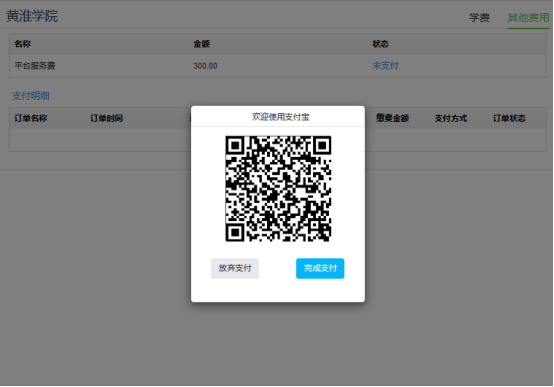Click the 欢迎使用支付宝 dialog title
554x387 pixels.
[x=281, y=117]
